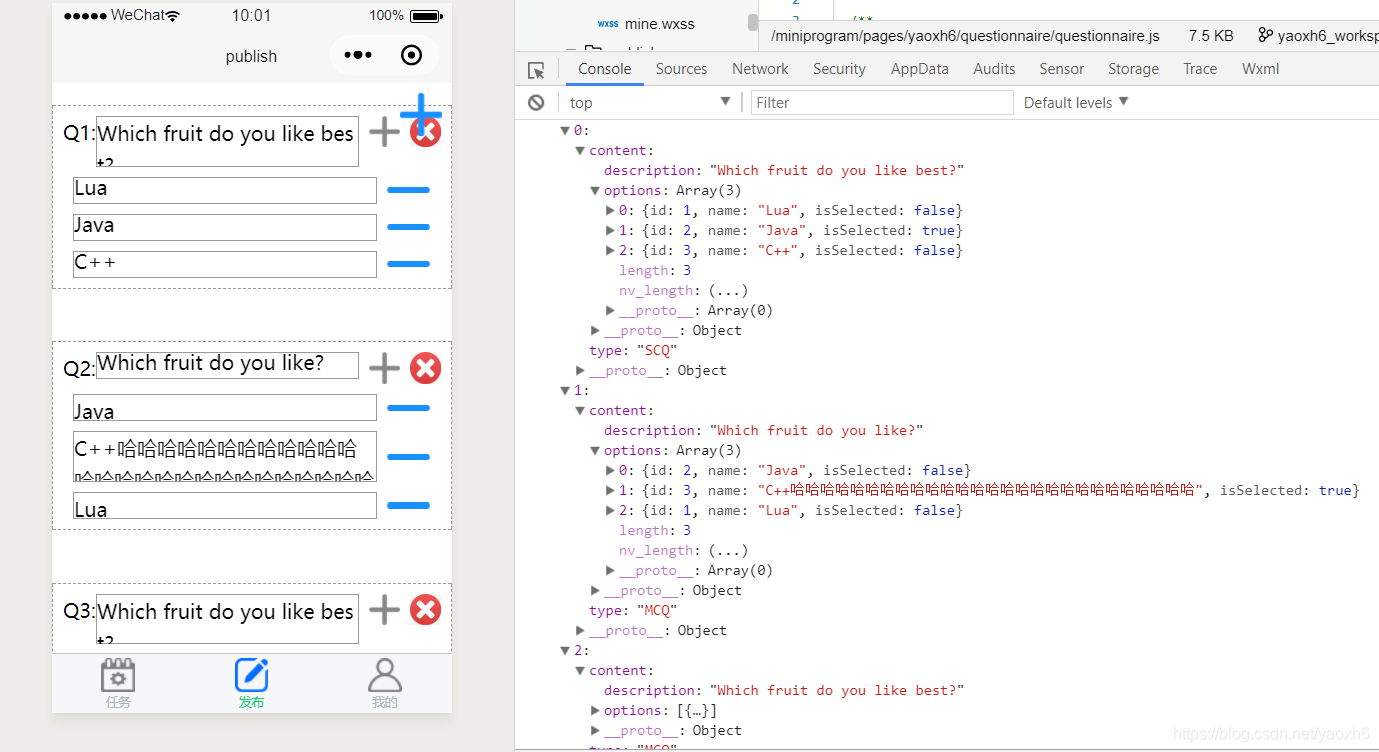The height and width of the screenshot is (752, 1379).
Task: Open the Default levels dropdown
Action: point(1076,102)
